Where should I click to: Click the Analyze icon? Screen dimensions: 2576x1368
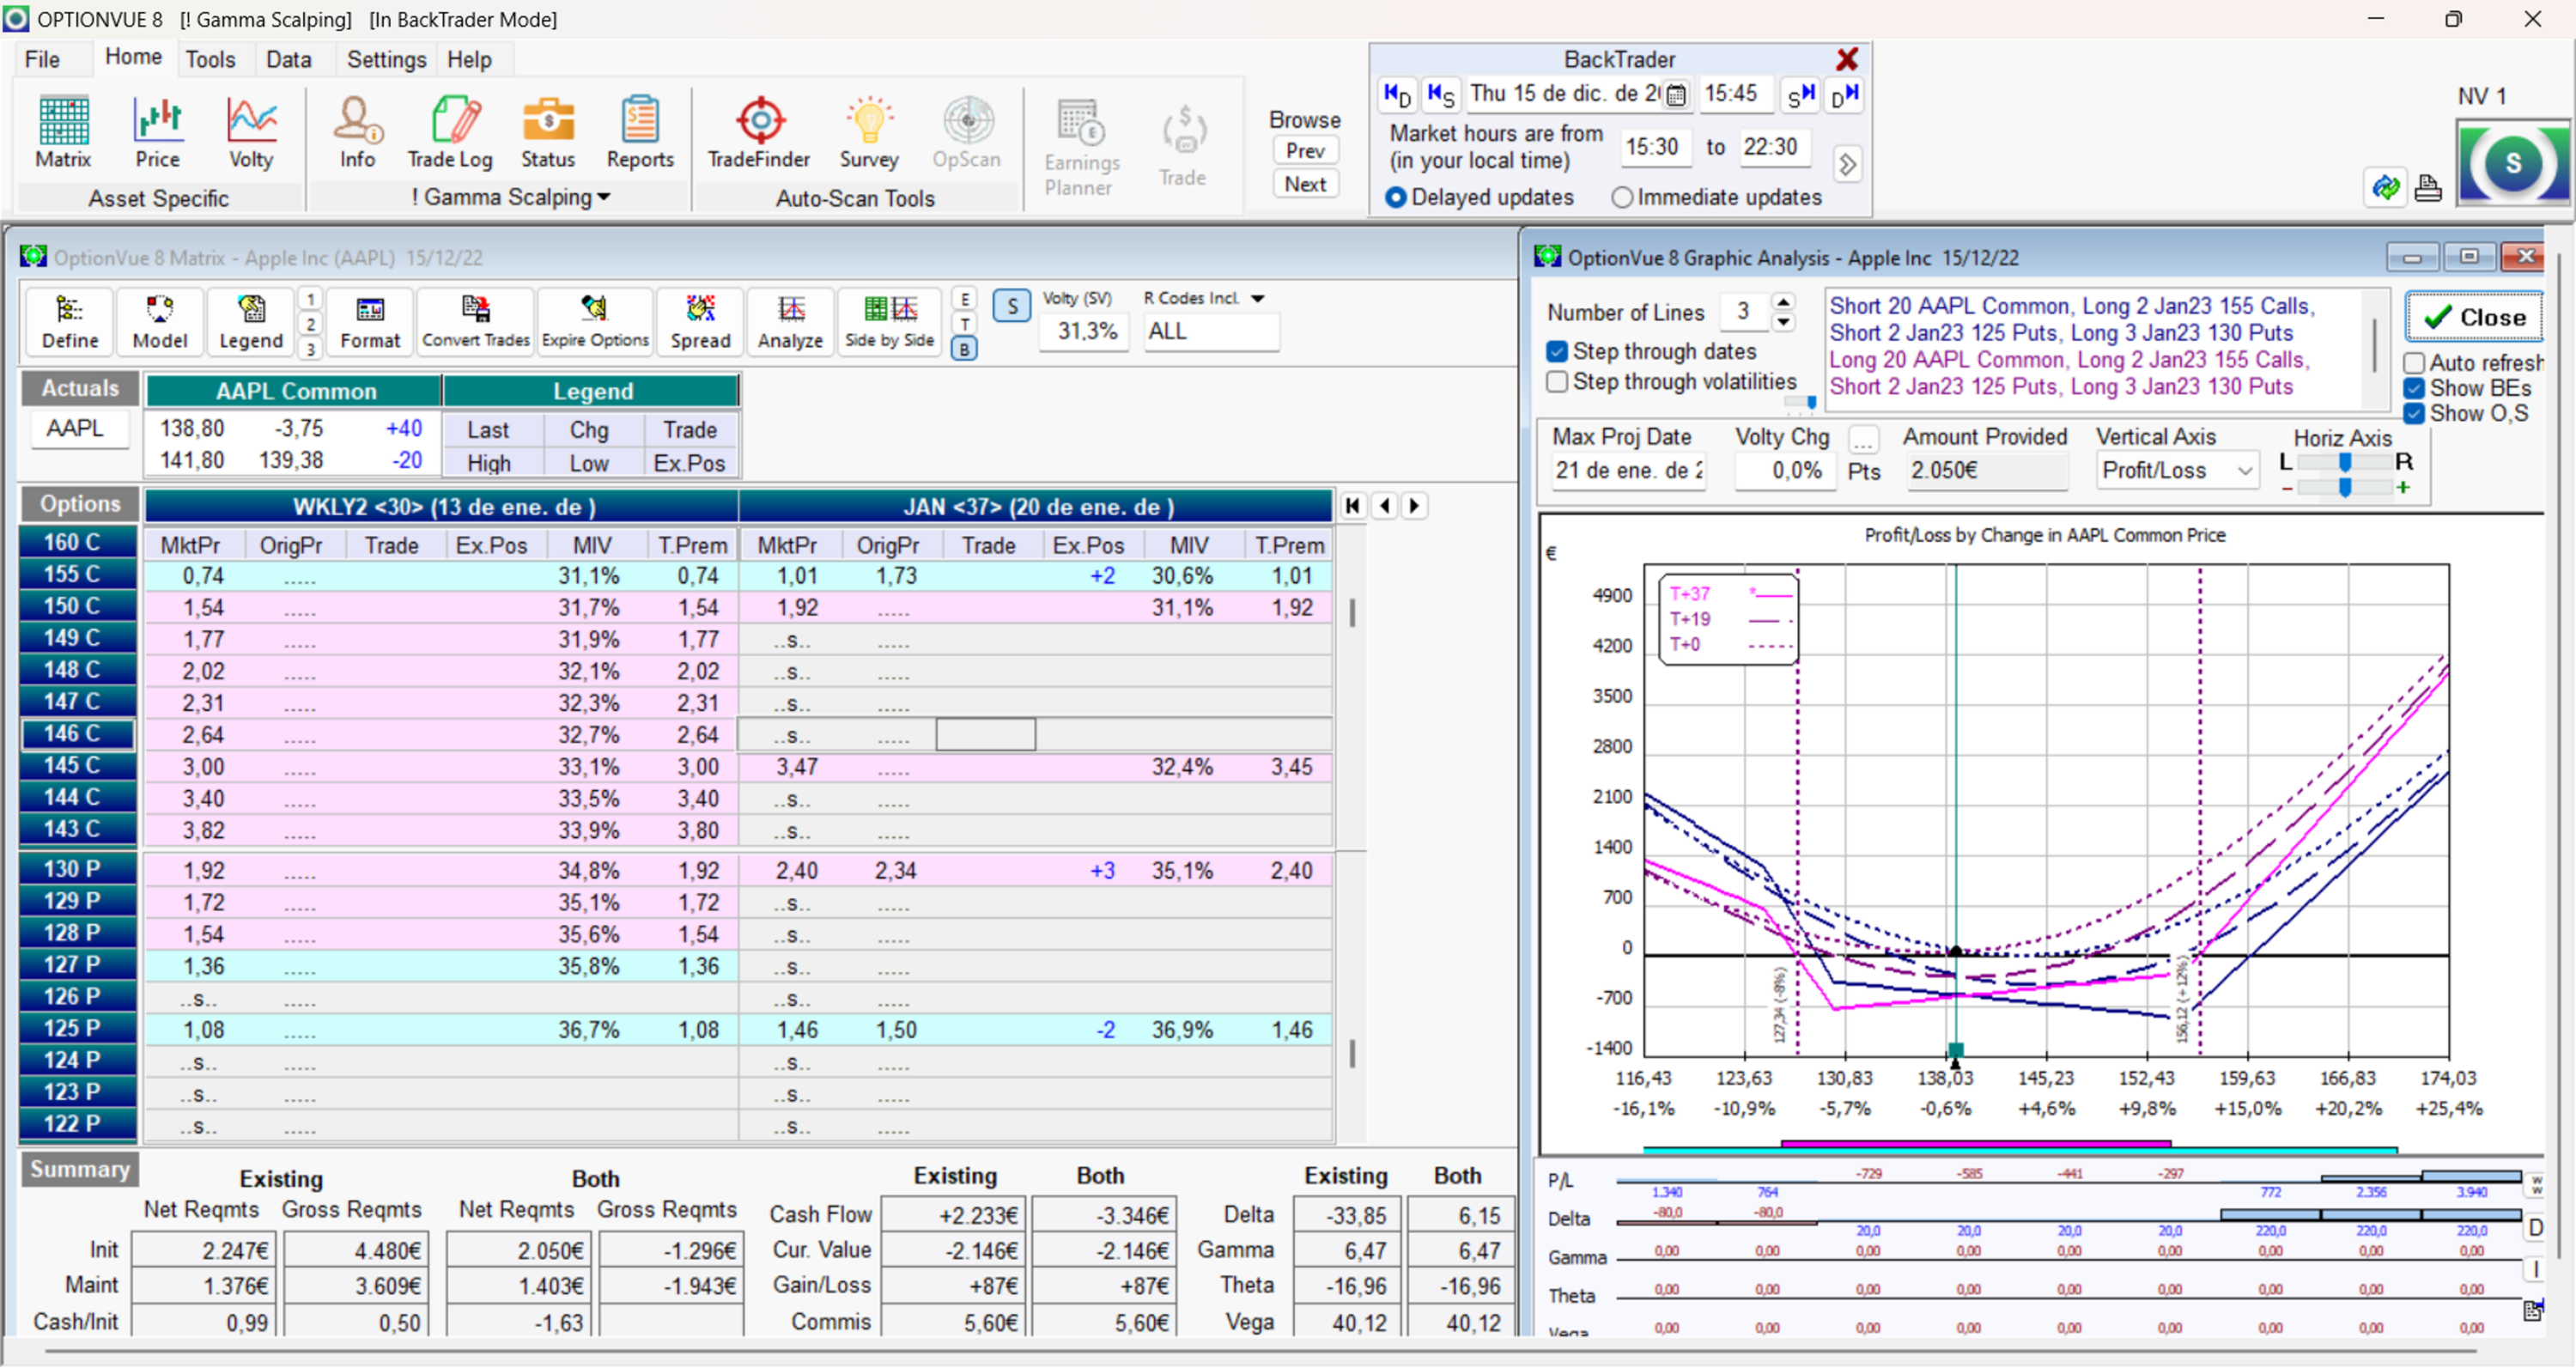(x=790, y=321)
